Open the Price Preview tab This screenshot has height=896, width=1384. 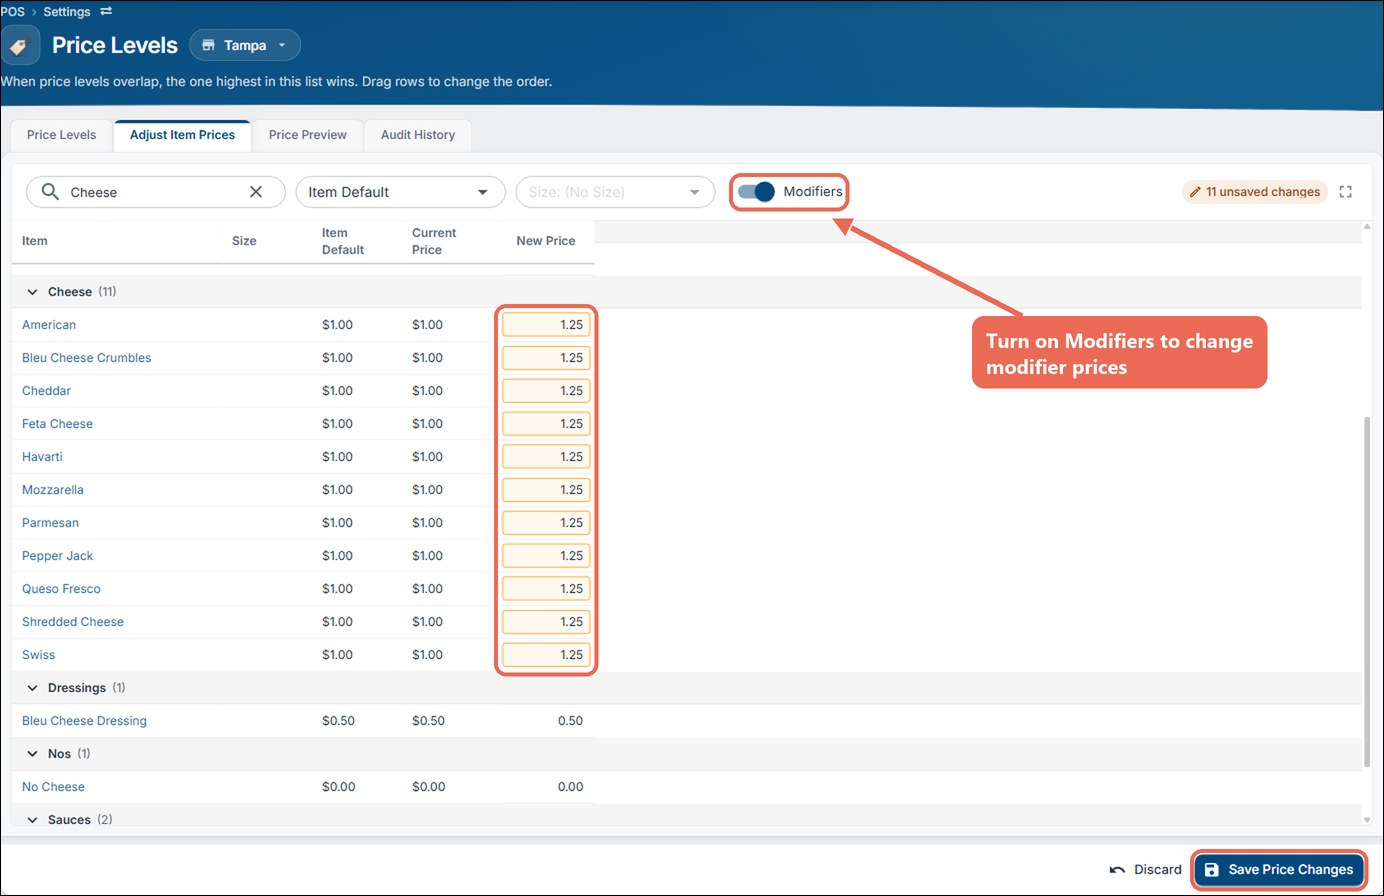coord(308,135)
